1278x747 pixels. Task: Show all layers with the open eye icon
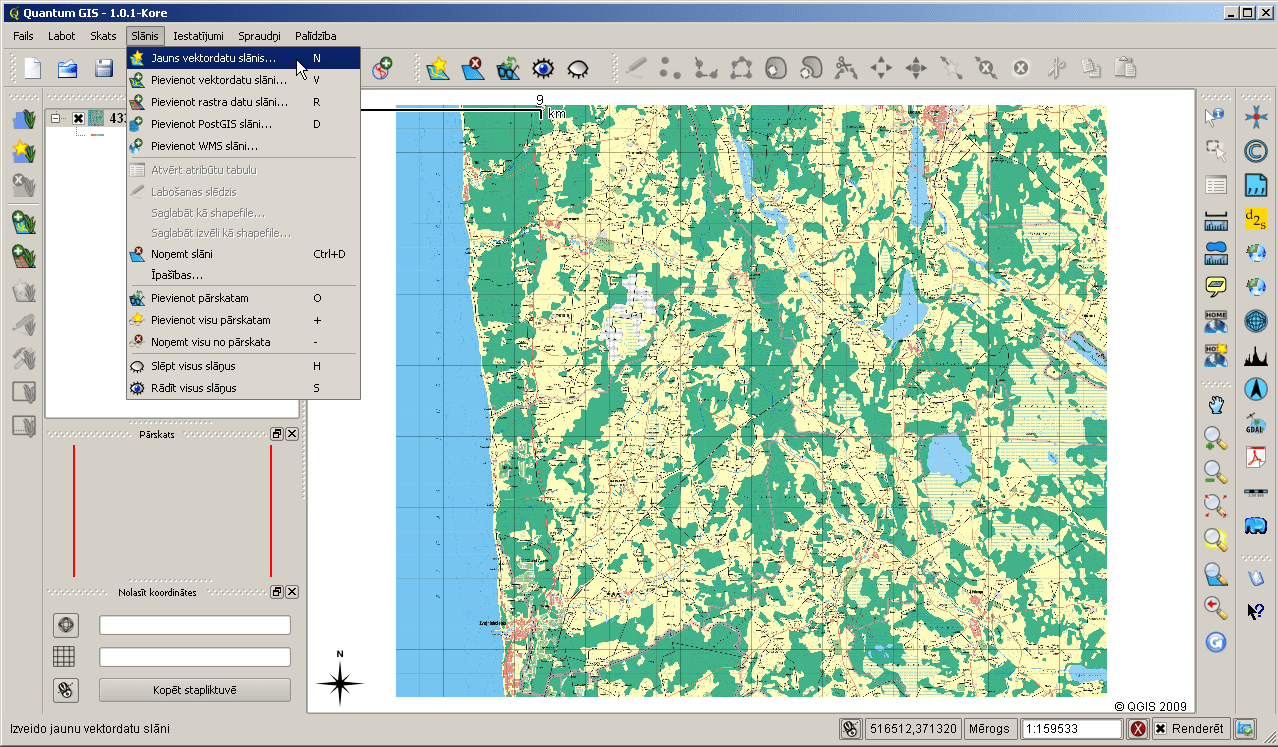pyautogui.click(x=543, y=68)
